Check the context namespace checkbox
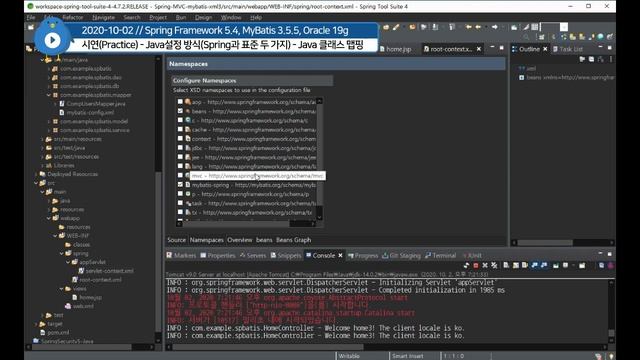 [x=180, y=138]
